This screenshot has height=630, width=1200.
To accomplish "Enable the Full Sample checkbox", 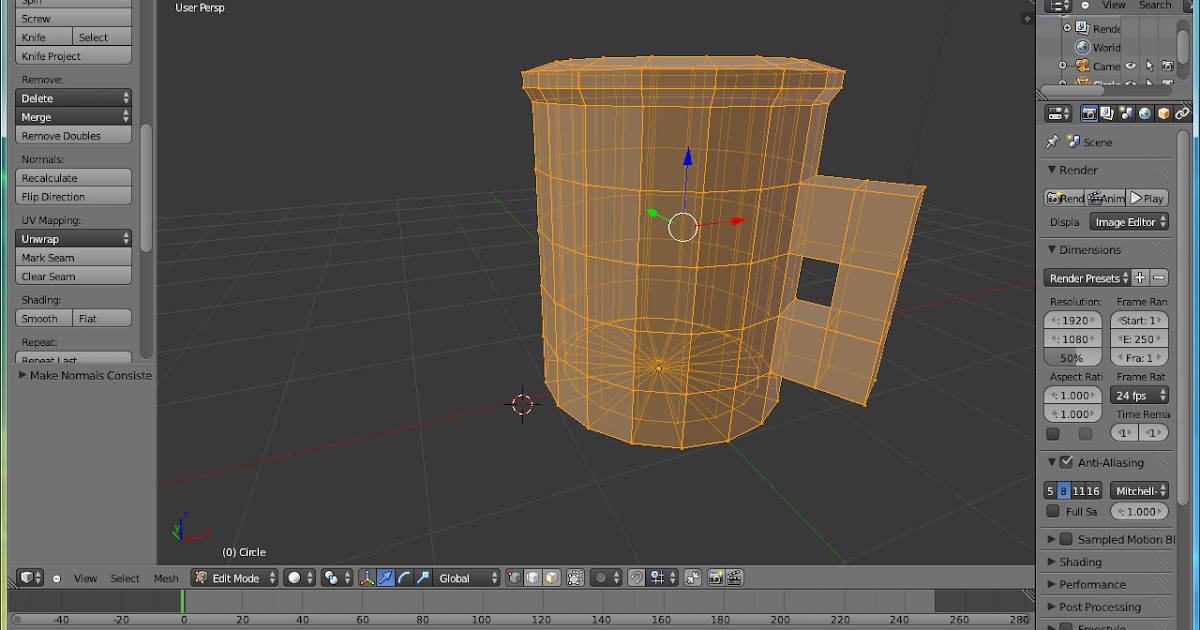I will click(1053, 511).
